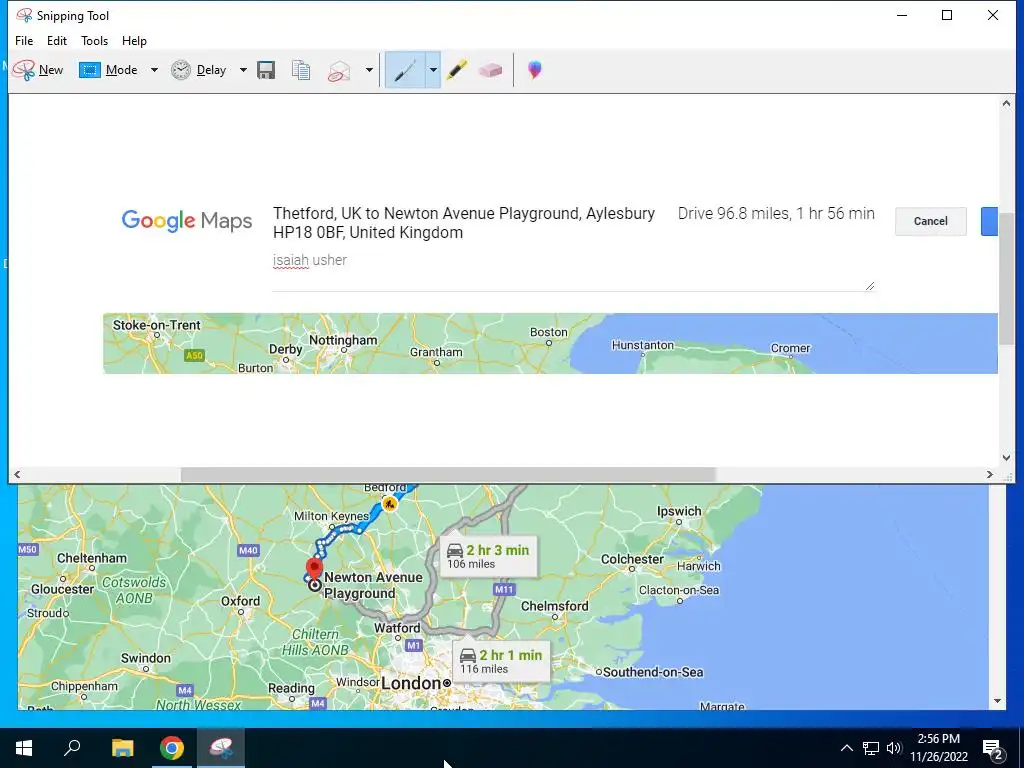Edit snip with Paint 3D icon

pyautogui.click(x=535, y=70)
